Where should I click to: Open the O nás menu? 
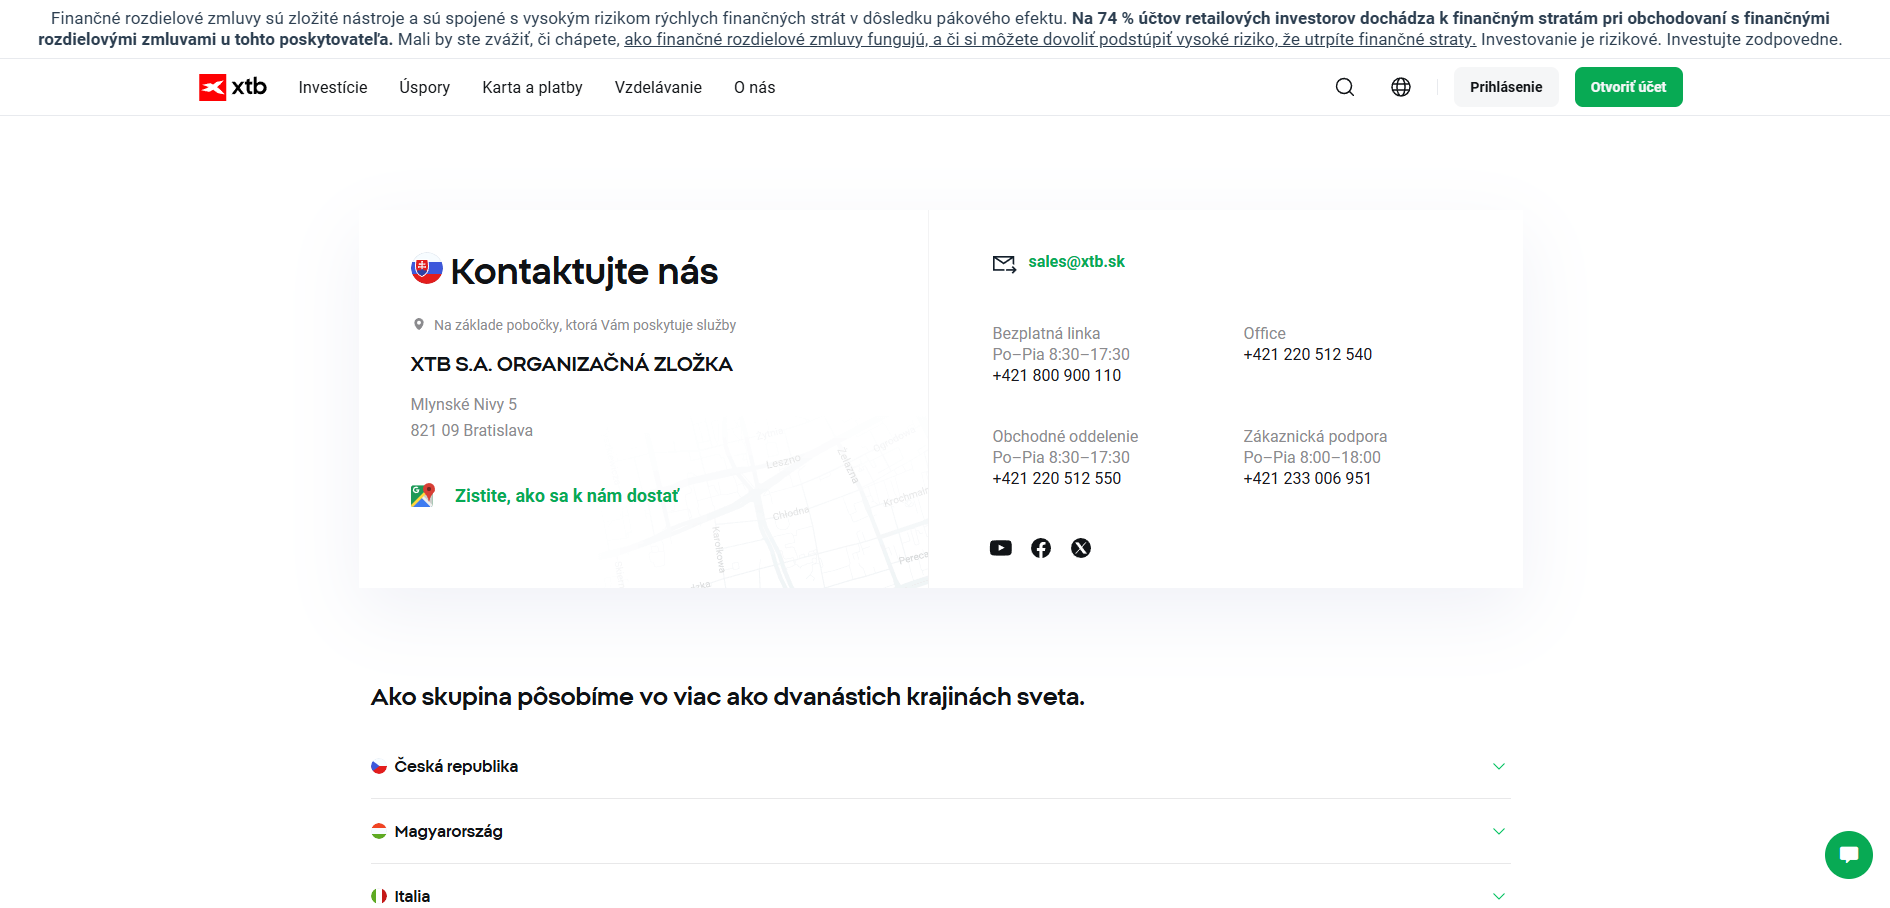coord(755,87)
